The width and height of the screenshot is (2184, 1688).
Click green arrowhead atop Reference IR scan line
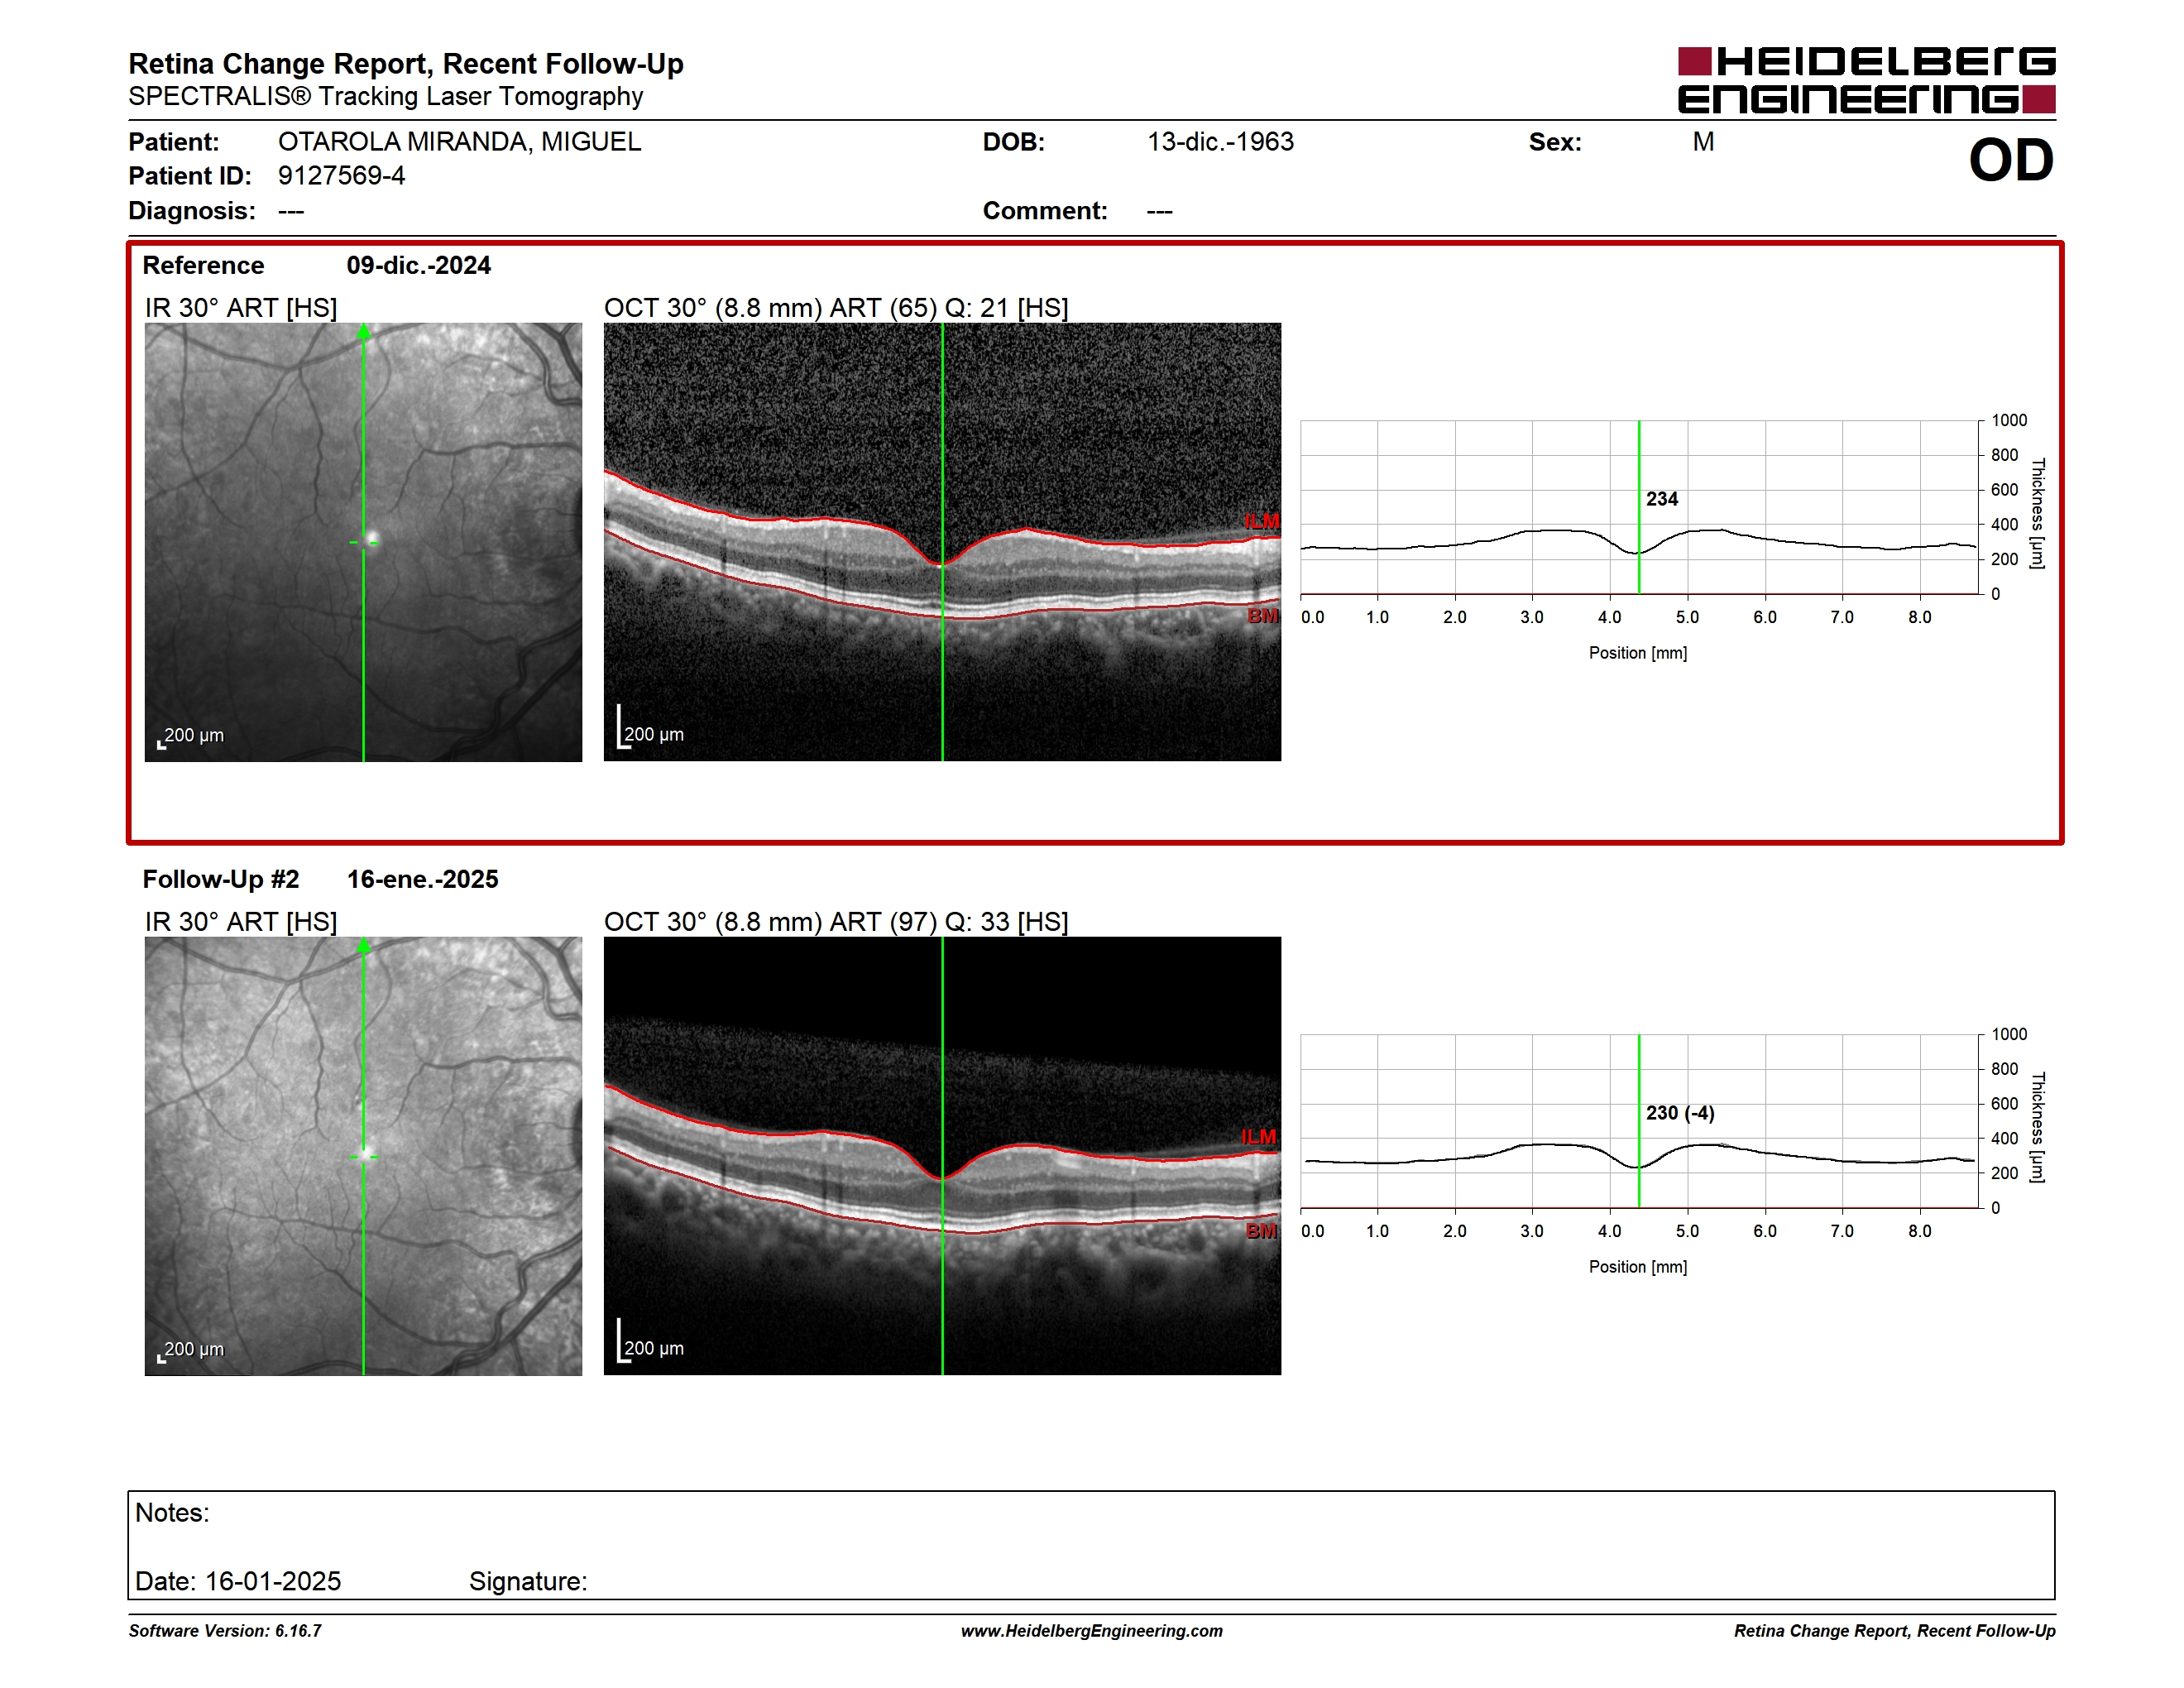[363, 331]
